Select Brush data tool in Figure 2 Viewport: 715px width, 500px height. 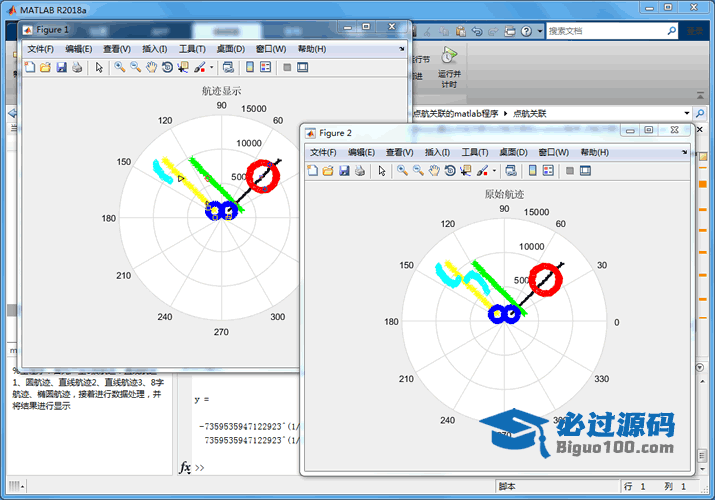pyautogui.click(x=482, y=171)
